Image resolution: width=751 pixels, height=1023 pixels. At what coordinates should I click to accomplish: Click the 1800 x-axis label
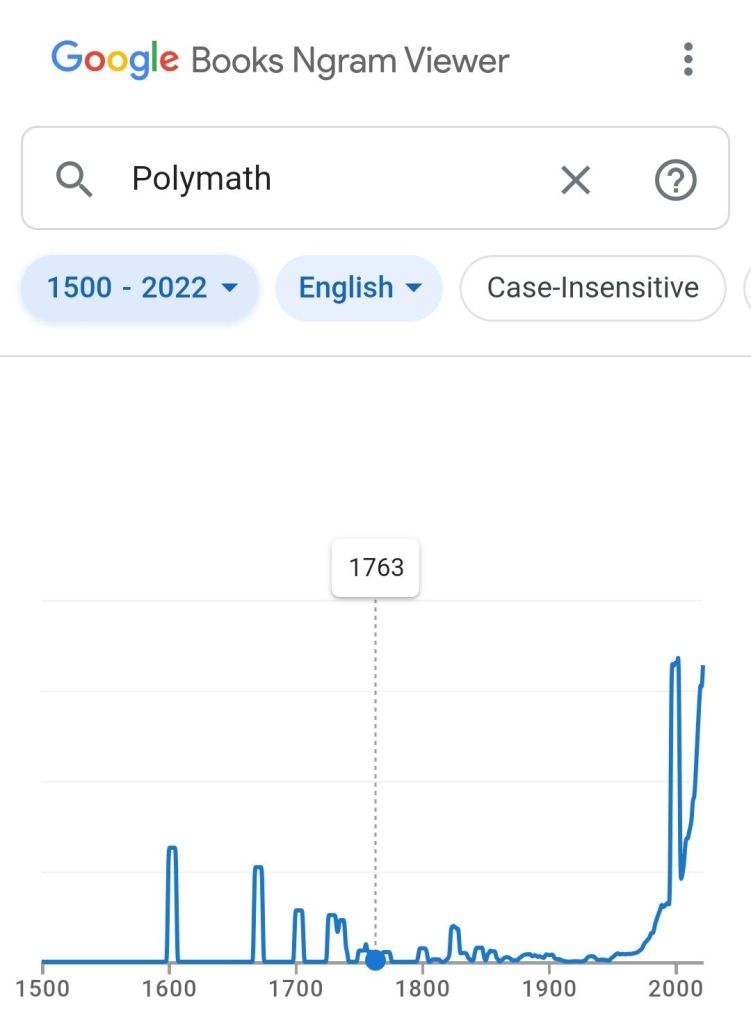point(422,989)
